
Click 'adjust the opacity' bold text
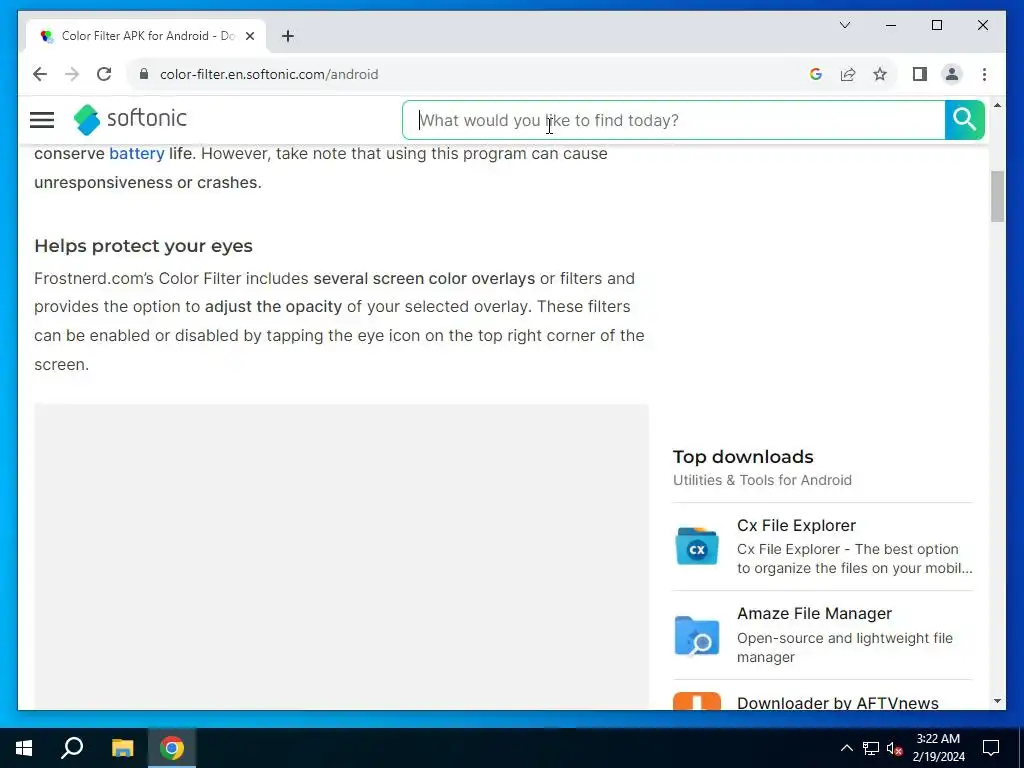point(273,306)
